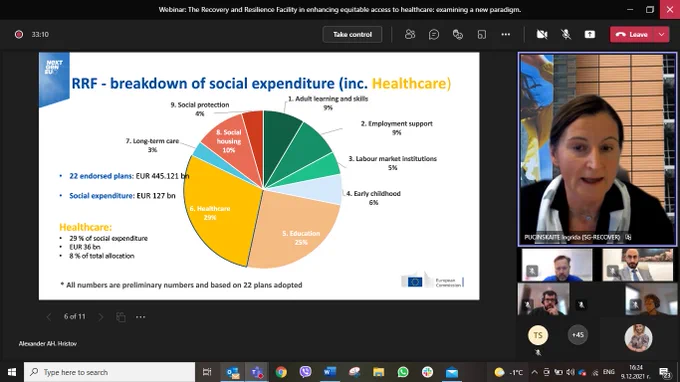The width and height of the screenshot is (680, 382).
Task: Expand the Leave button dropdown arrow
Action: (661, 34)
